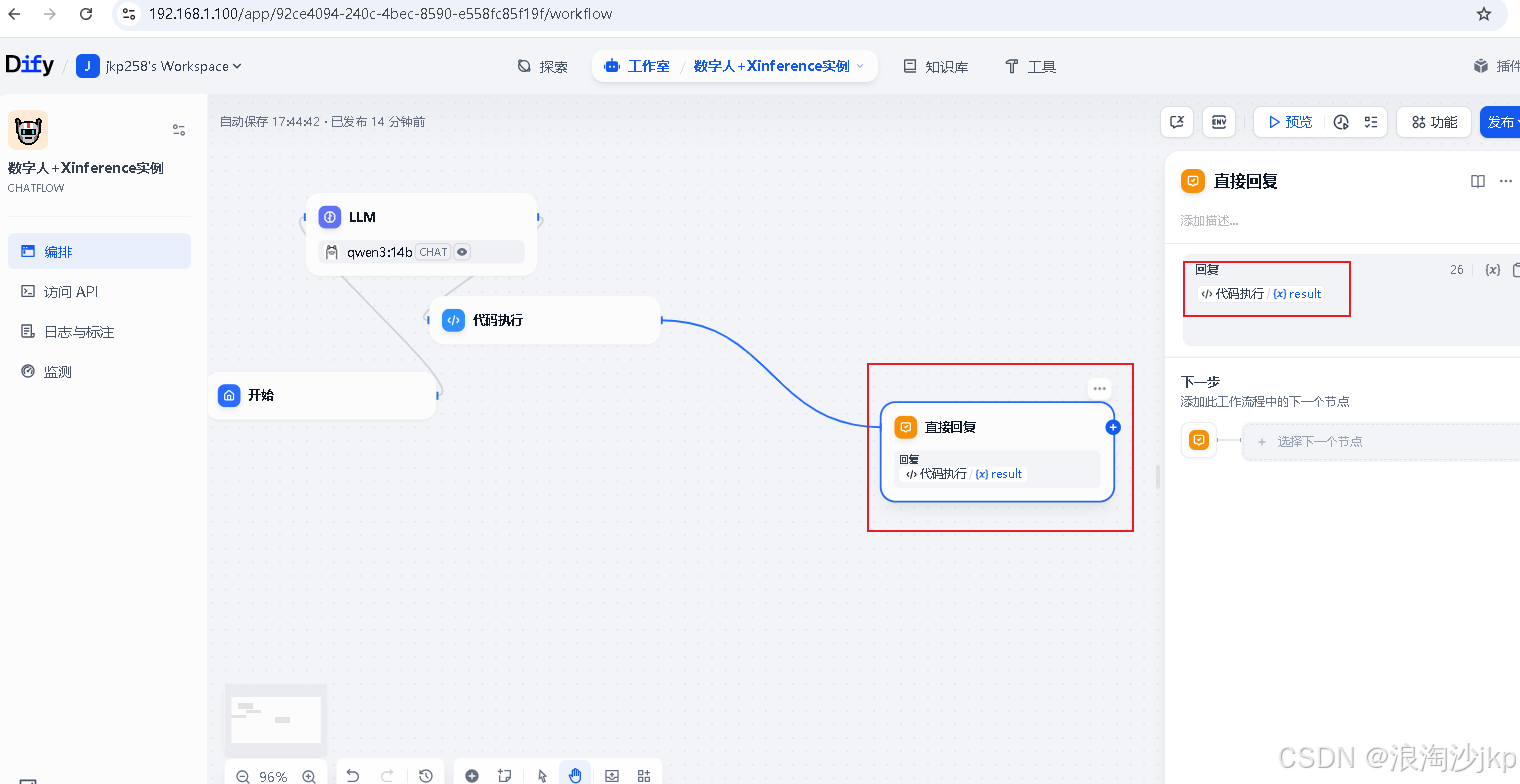Go back using the browser back arrow
Screen dimensions: 1520x784
[14, 14]
